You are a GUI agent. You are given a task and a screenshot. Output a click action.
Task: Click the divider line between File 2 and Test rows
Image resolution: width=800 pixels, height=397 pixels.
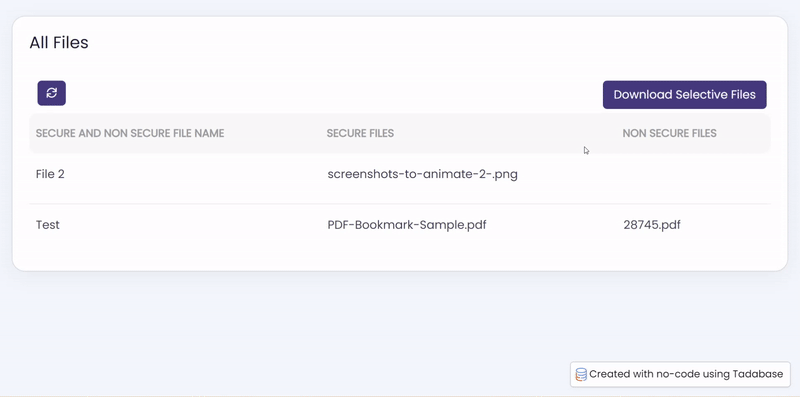(399, 204)
